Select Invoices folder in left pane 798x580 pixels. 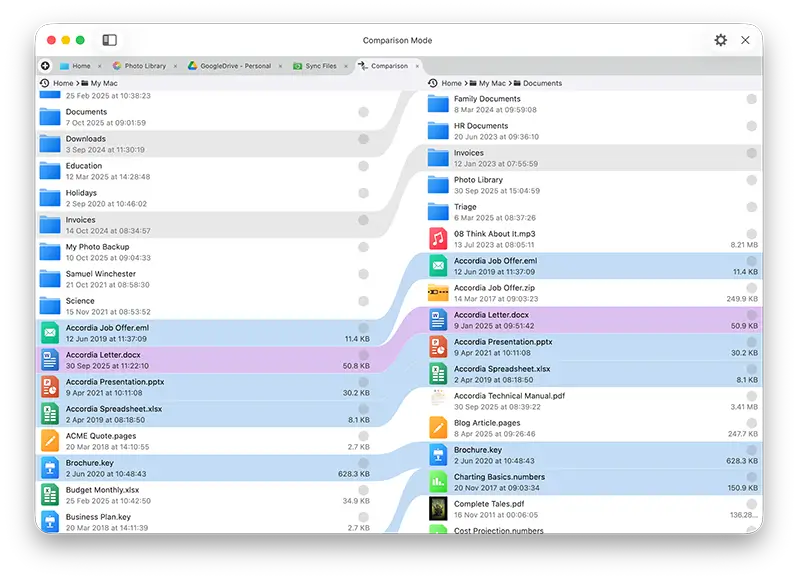[x=205, y=225]
